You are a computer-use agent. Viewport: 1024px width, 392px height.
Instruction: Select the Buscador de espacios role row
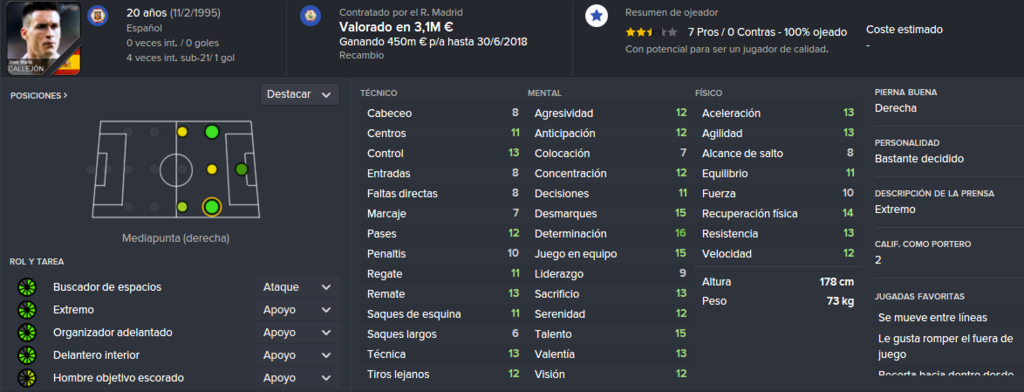tap(175, 287)
